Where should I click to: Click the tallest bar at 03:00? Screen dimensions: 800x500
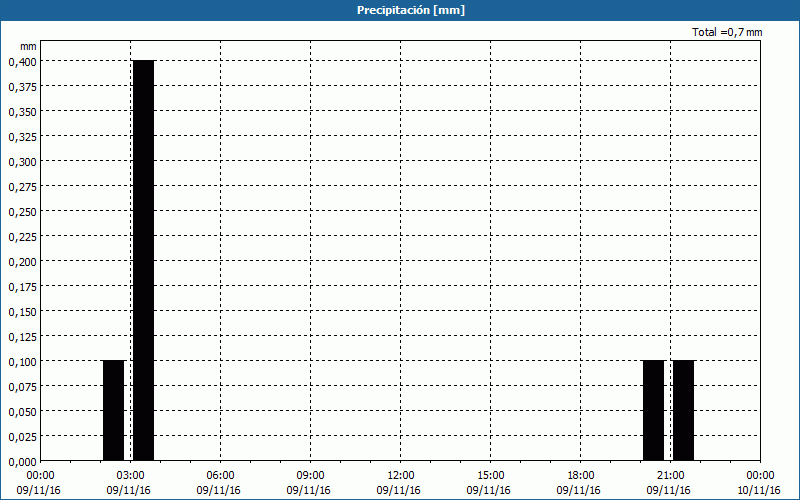point(143,260)
